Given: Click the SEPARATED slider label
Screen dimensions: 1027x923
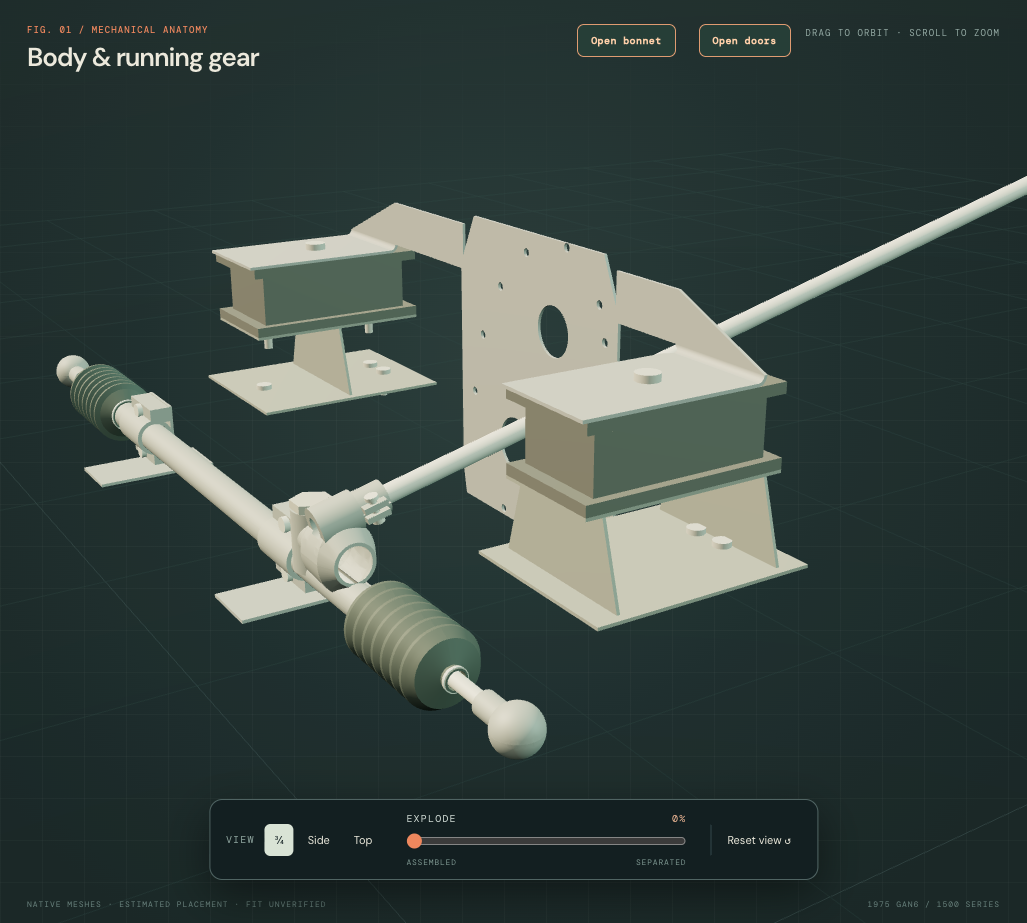Looking at the screenshot, I should pos(661,862).
